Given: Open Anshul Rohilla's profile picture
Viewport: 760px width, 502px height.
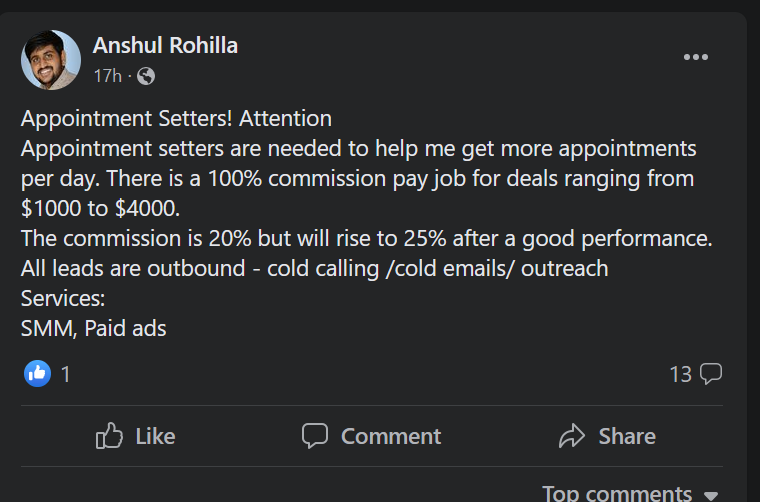Looking at the screenshot, I should [x=51, y=60].
